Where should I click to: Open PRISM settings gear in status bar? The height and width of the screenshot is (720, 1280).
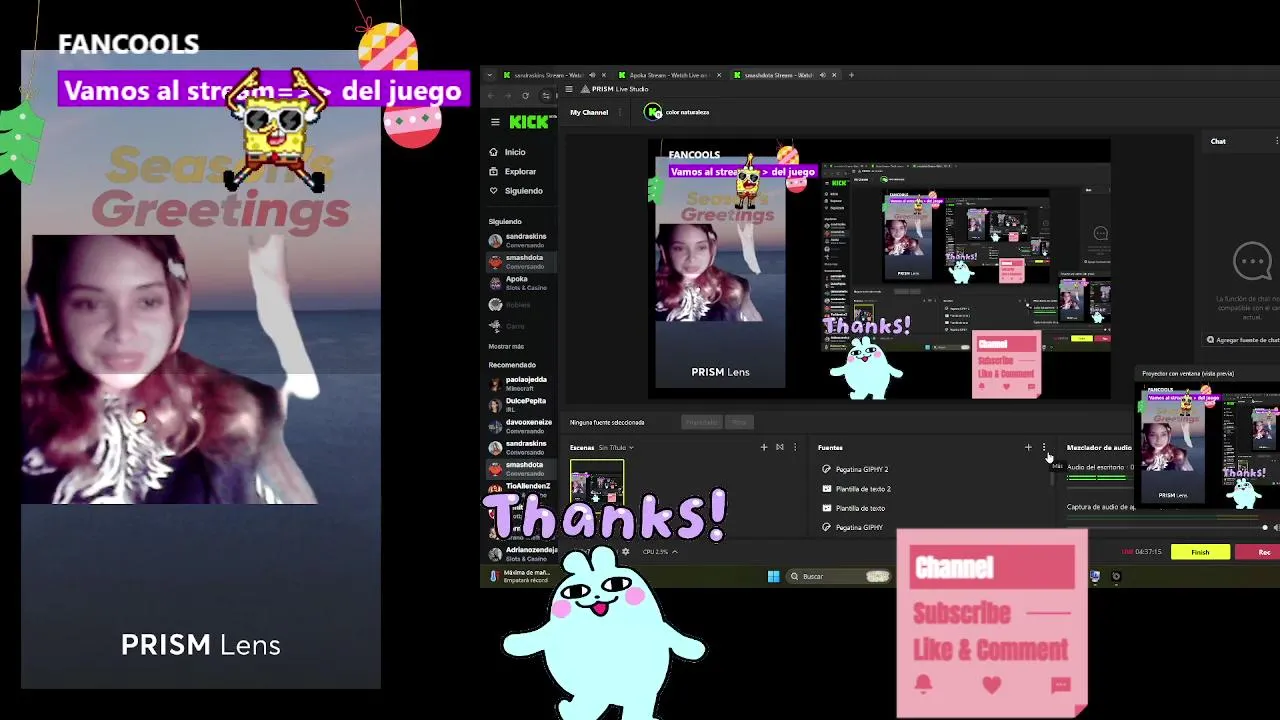(626, 551)
